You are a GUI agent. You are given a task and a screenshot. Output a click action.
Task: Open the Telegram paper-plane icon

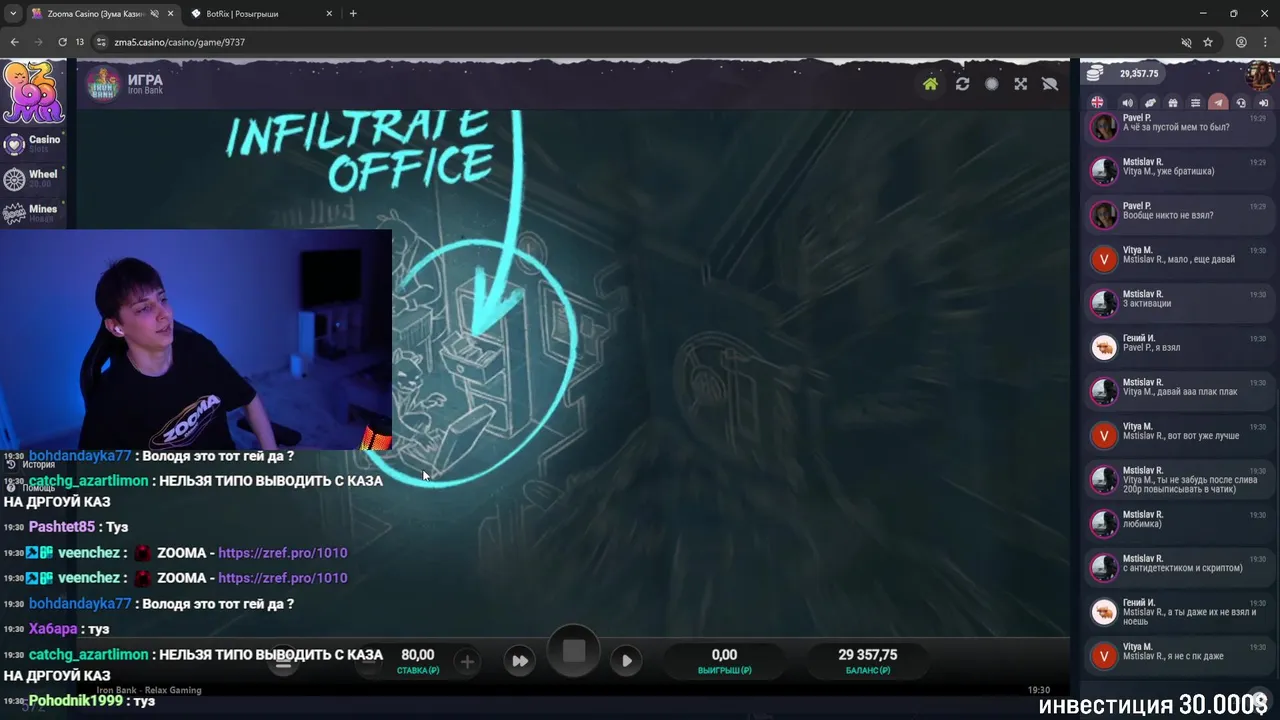1217,102
